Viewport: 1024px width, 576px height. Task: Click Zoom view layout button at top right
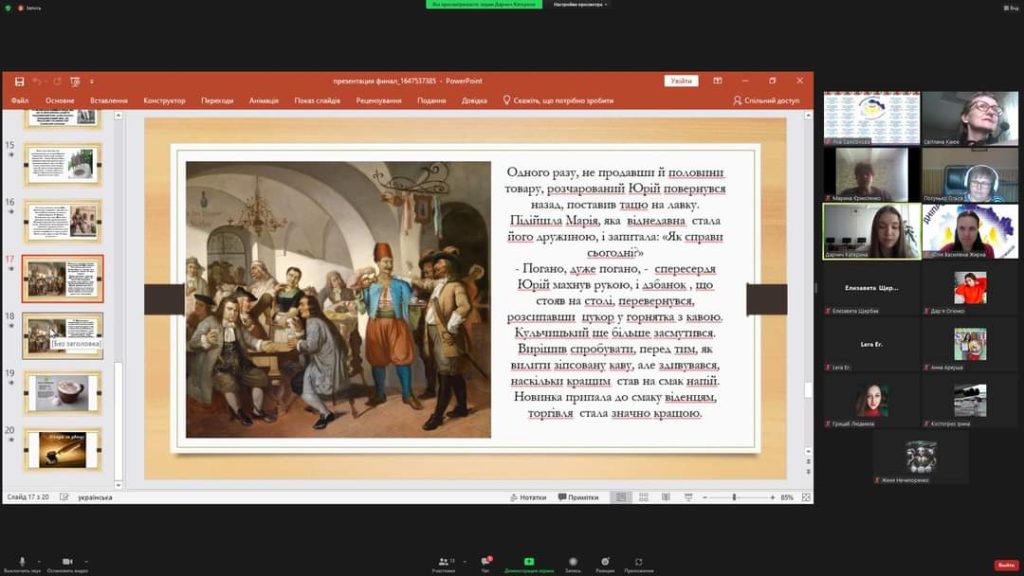pyautogui.click(x=1011, y=8)
